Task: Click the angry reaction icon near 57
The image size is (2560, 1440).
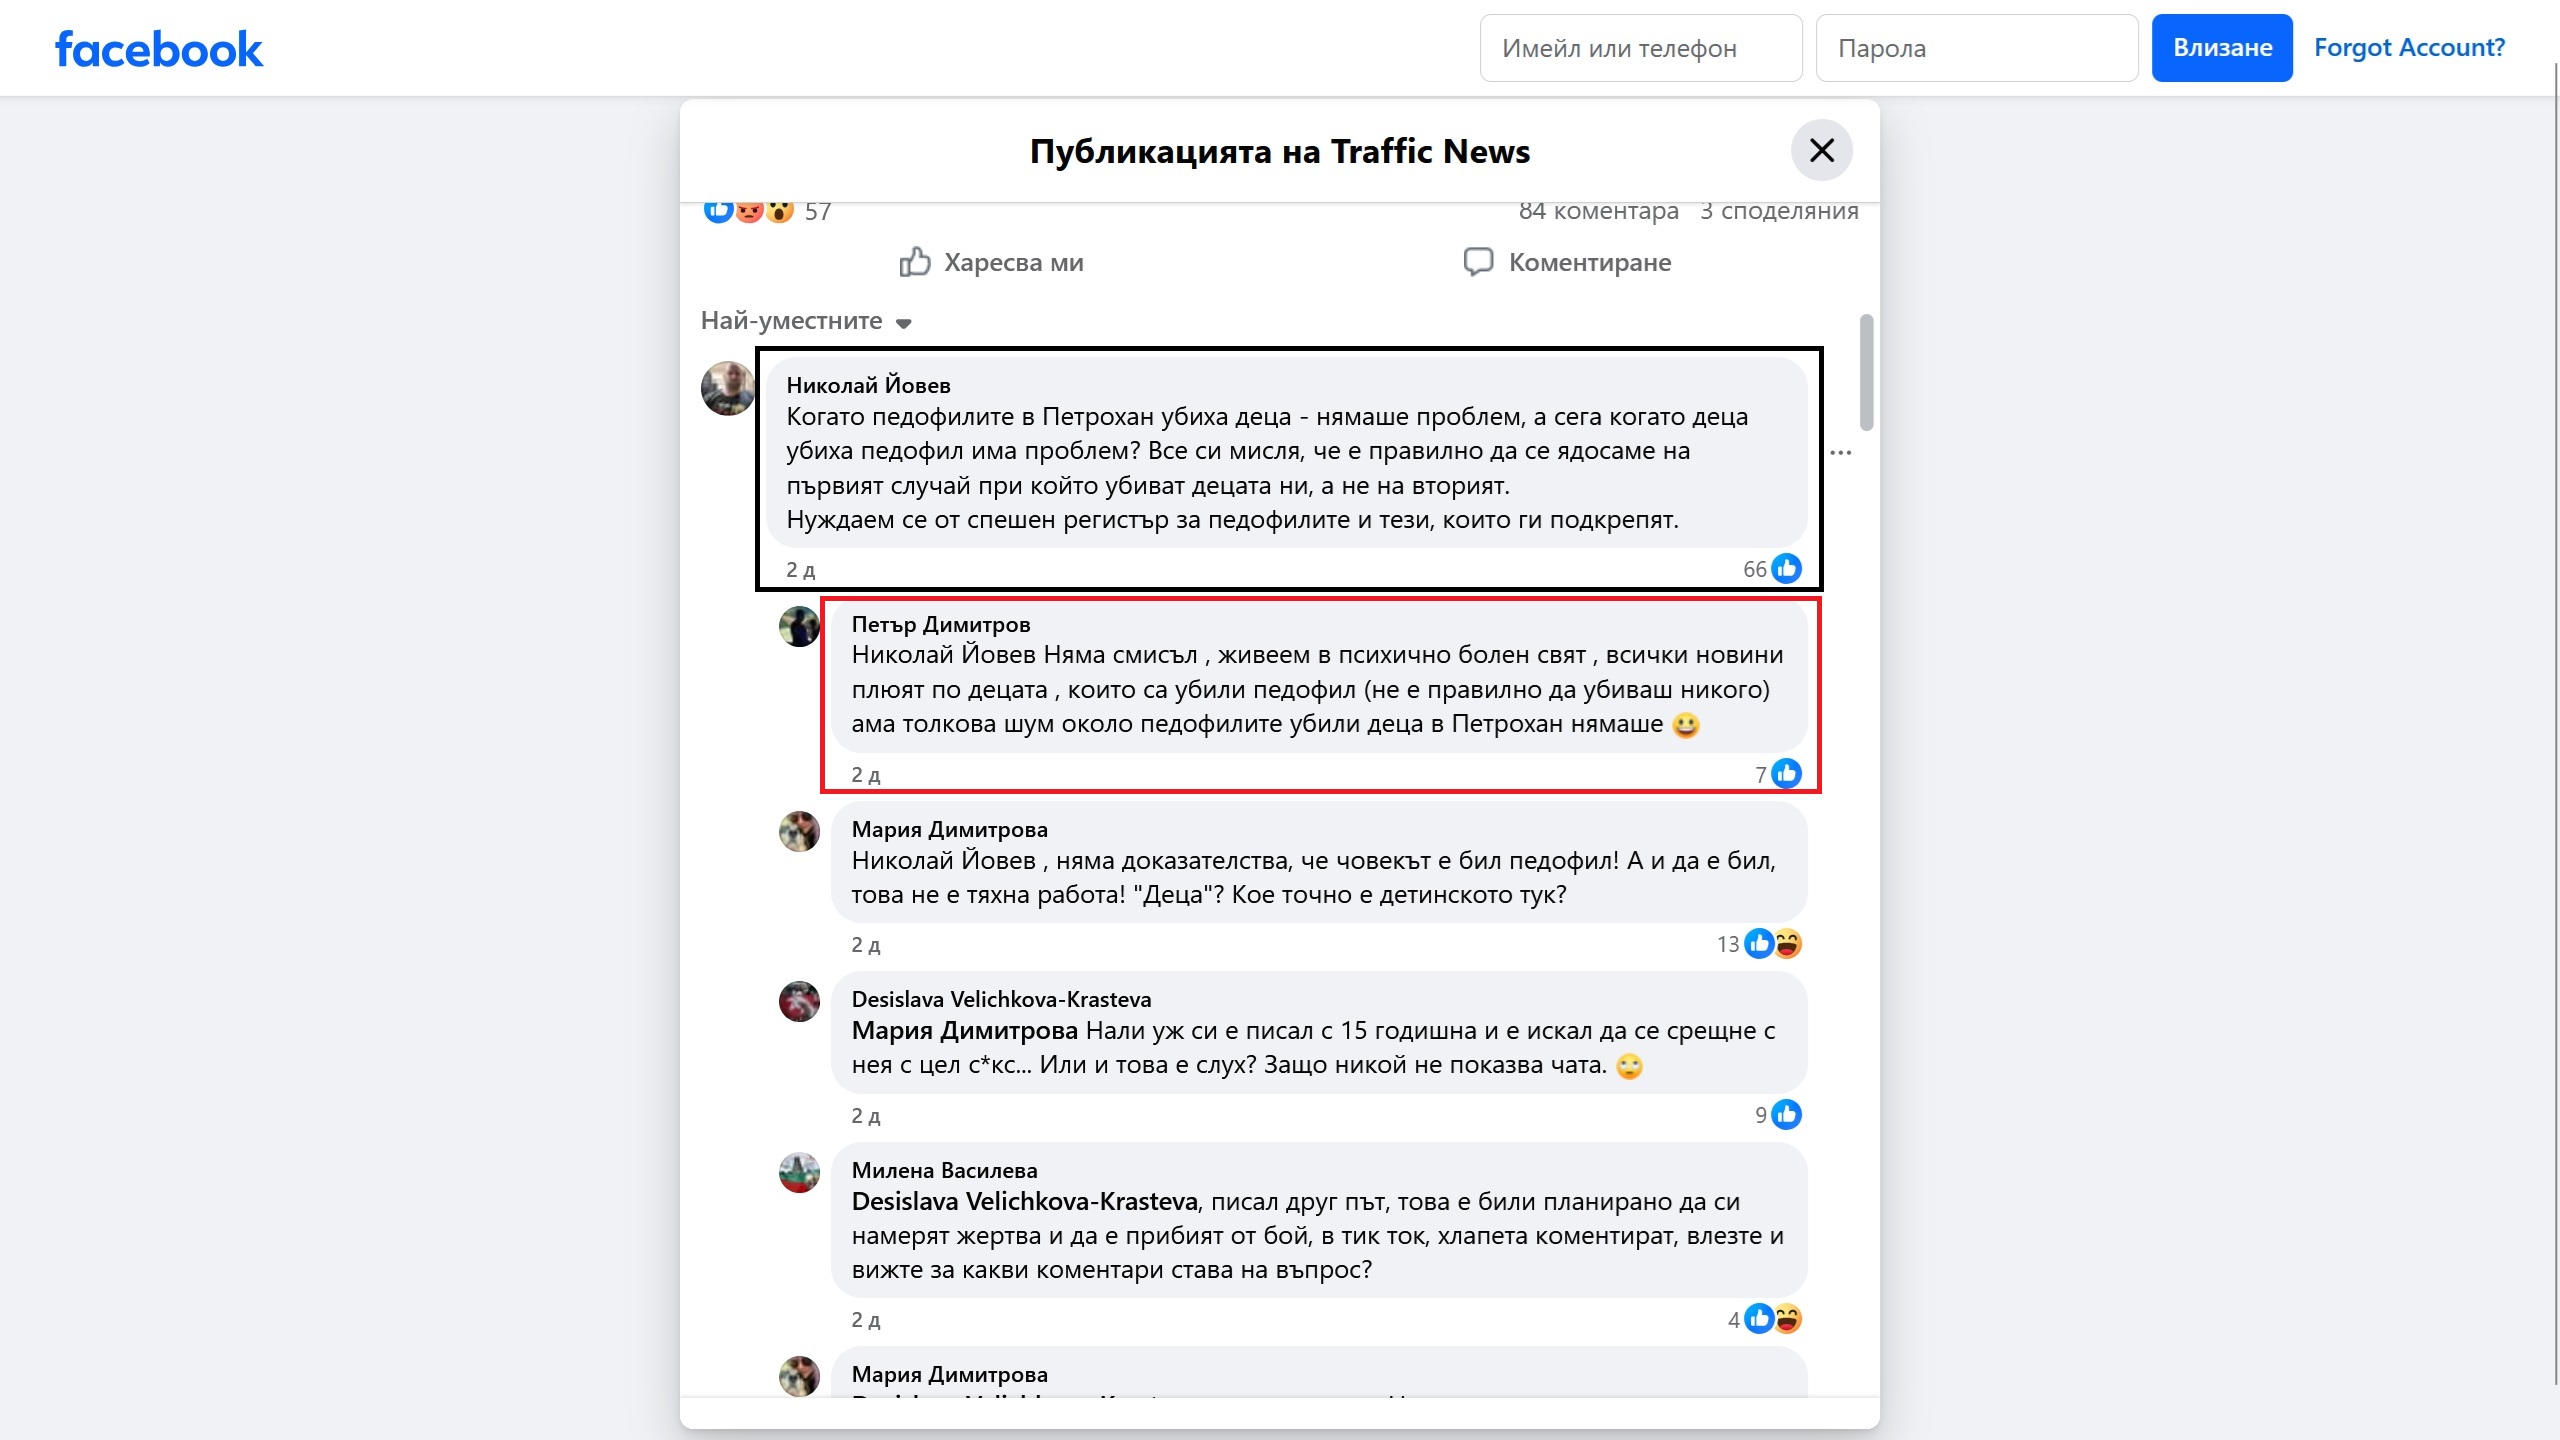Action: tap(749, 210)
